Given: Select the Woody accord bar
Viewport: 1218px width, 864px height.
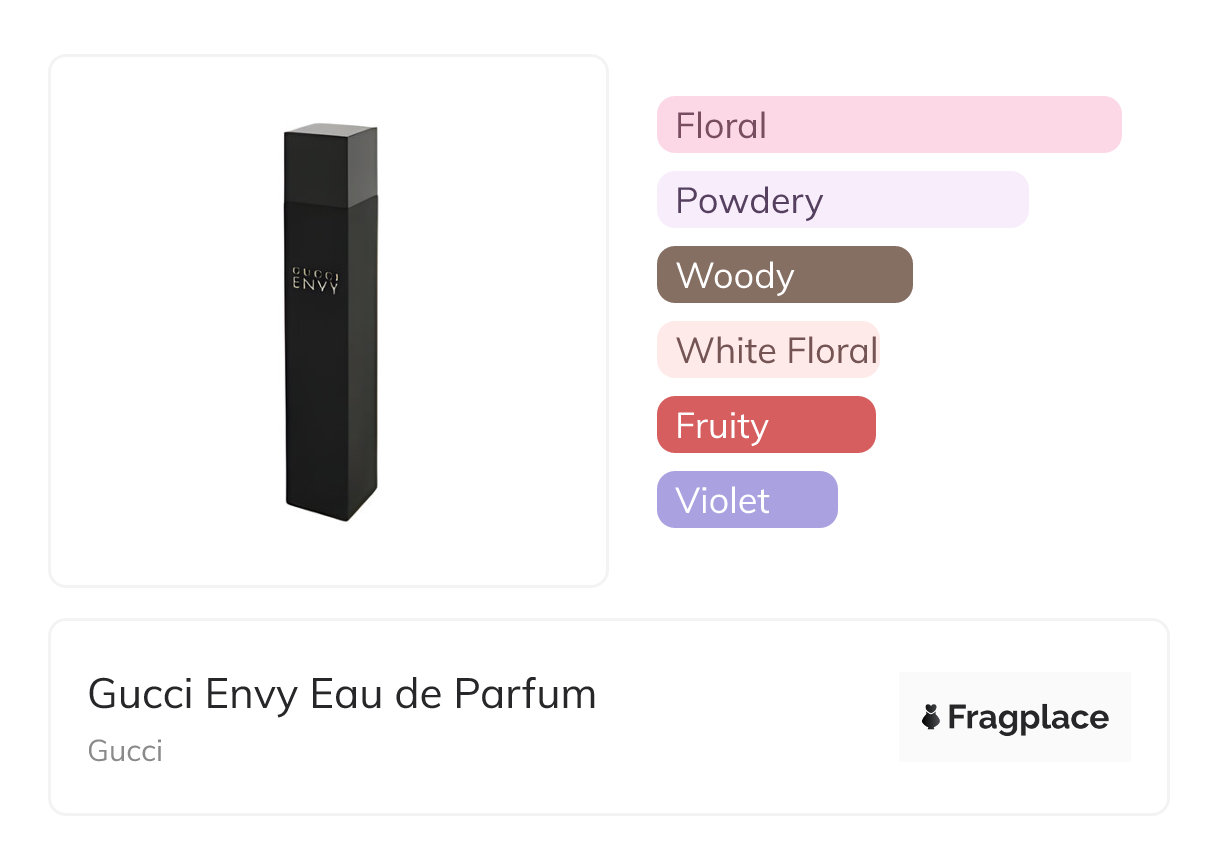Looking at the screenshot, I should [785, 275].
